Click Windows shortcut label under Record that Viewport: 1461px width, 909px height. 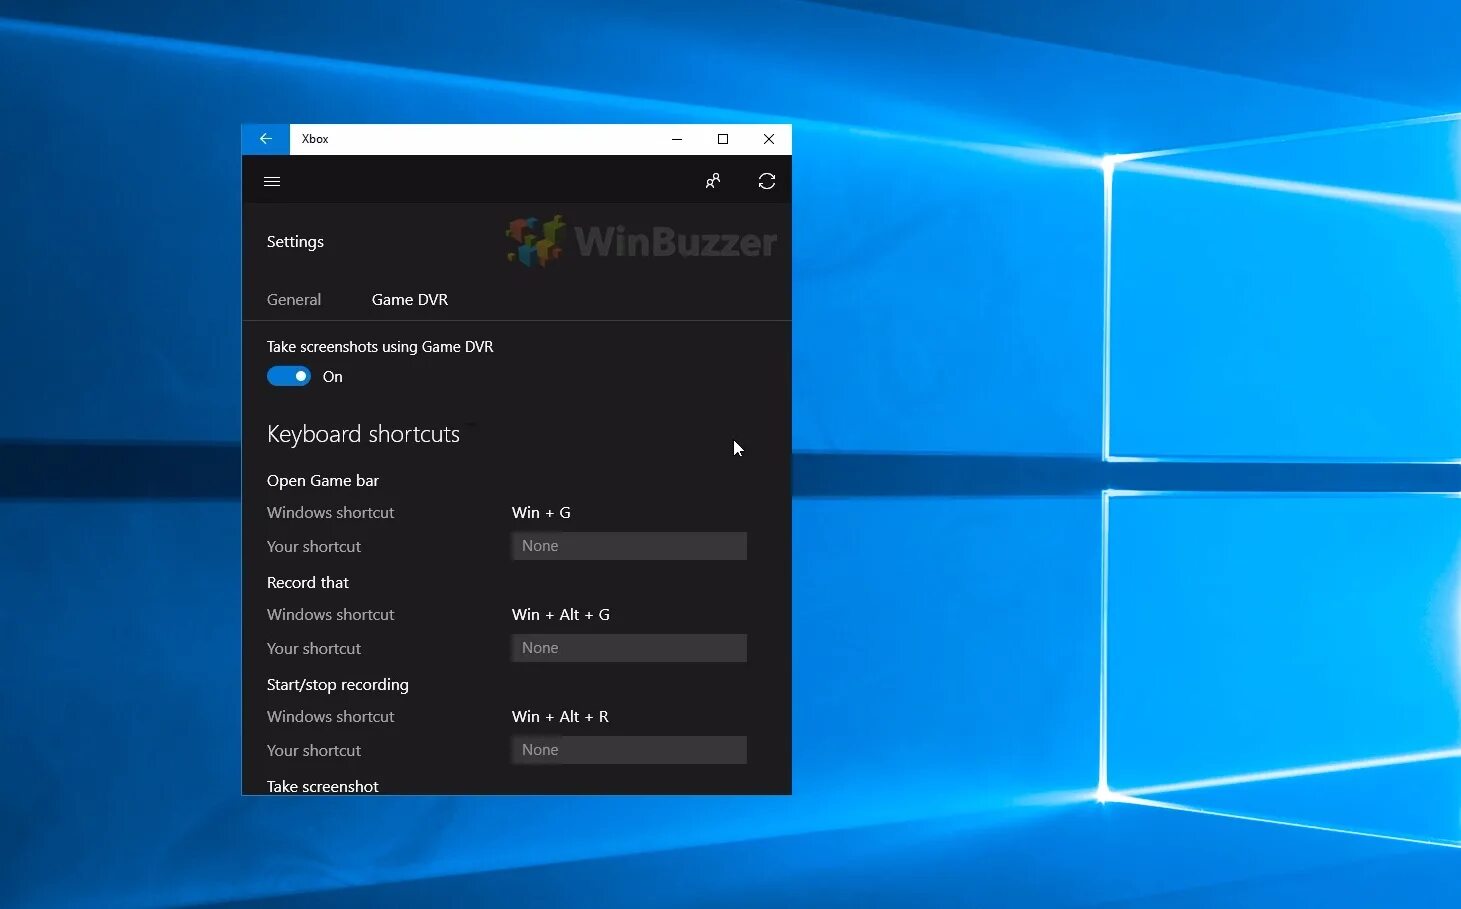[331, 615]
